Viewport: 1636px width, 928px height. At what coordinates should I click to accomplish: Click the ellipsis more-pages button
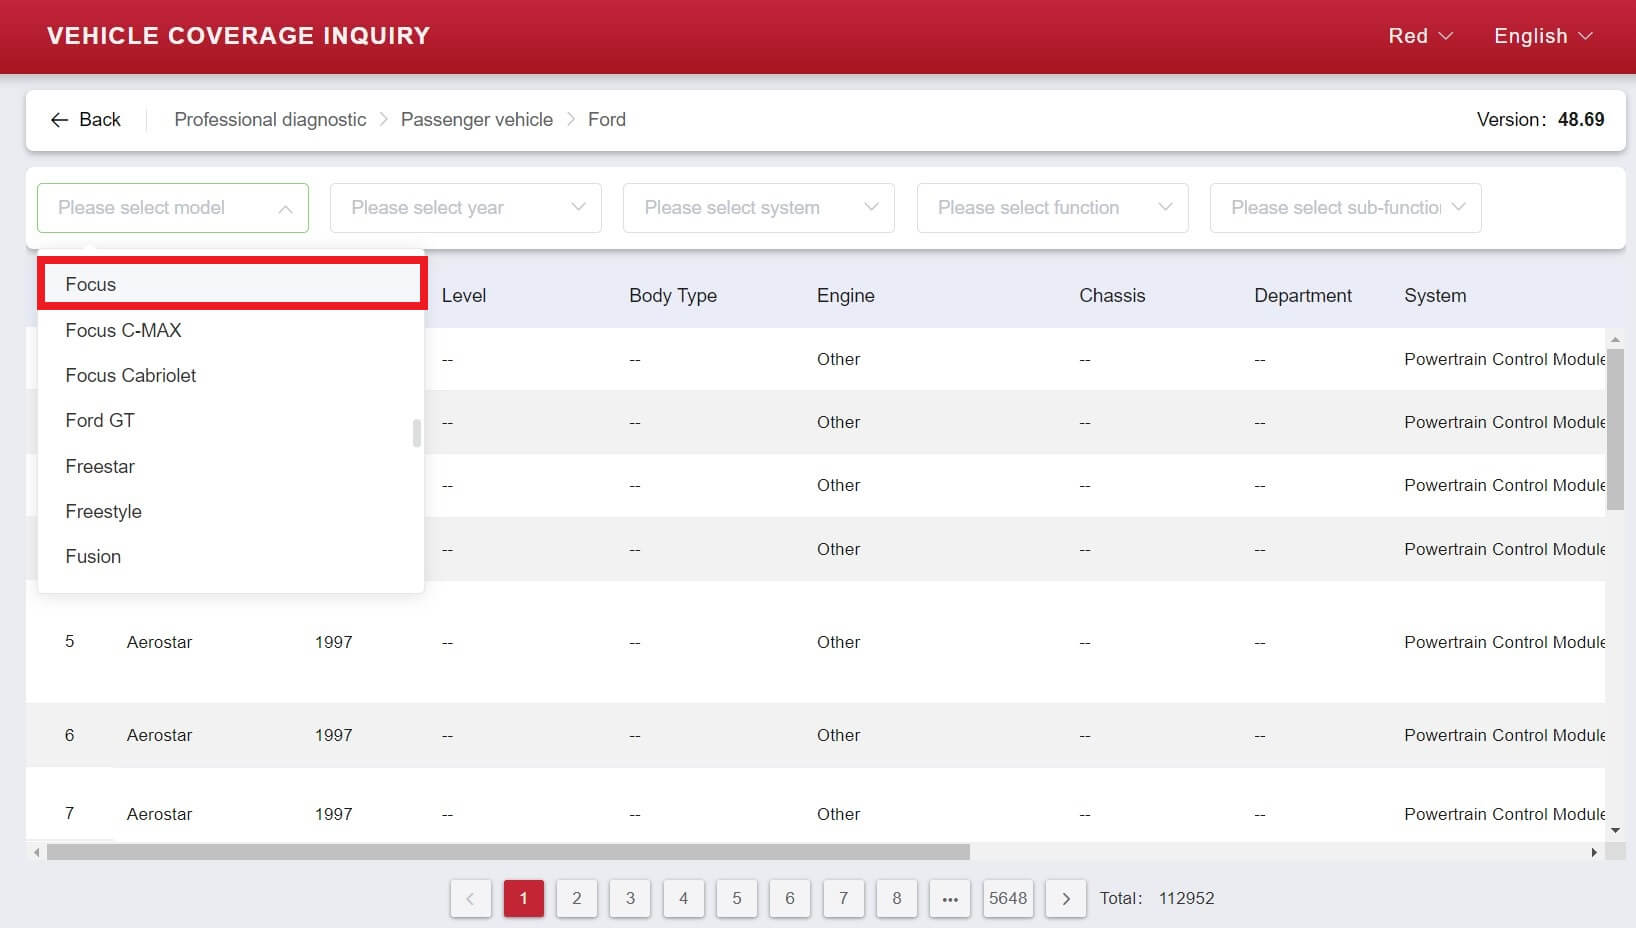point(950,898)
